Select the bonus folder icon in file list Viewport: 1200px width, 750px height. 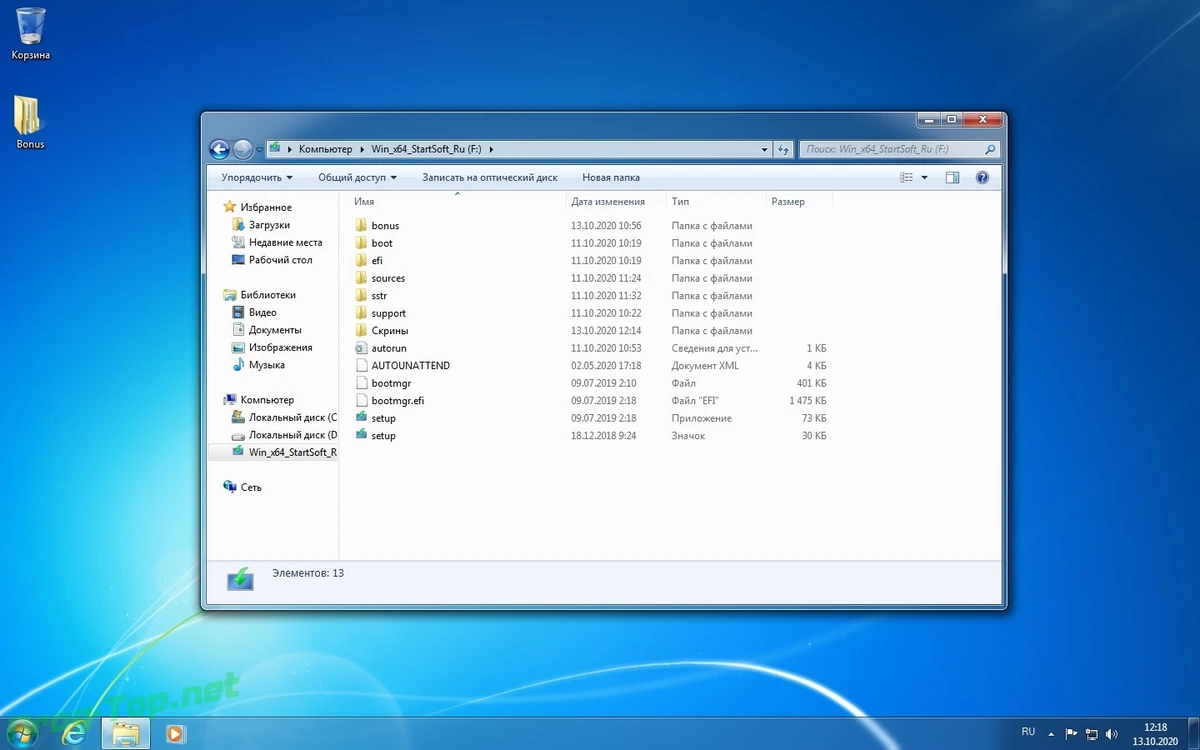click(362, 226)
